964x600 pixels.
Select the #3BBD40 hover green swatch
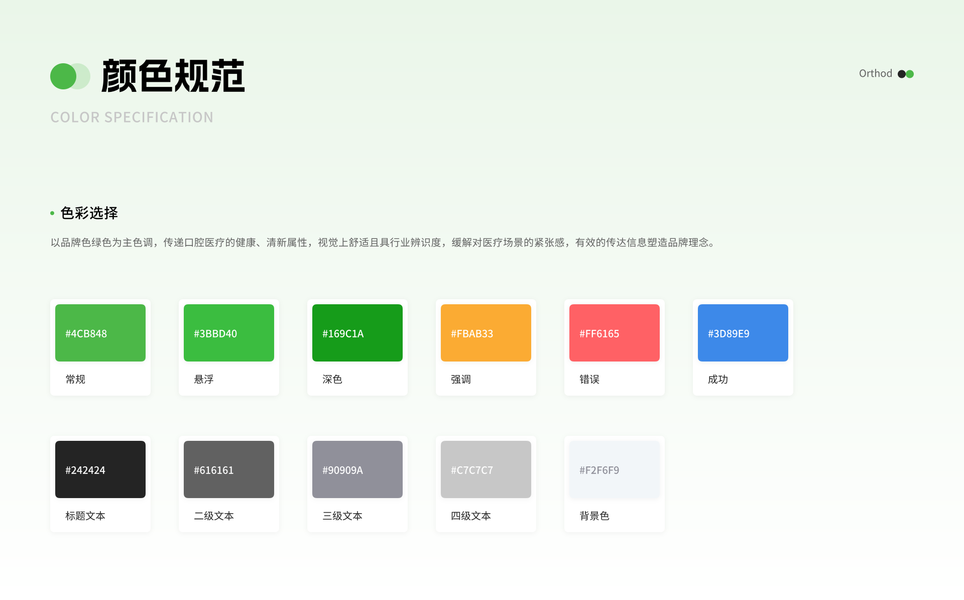229,333
